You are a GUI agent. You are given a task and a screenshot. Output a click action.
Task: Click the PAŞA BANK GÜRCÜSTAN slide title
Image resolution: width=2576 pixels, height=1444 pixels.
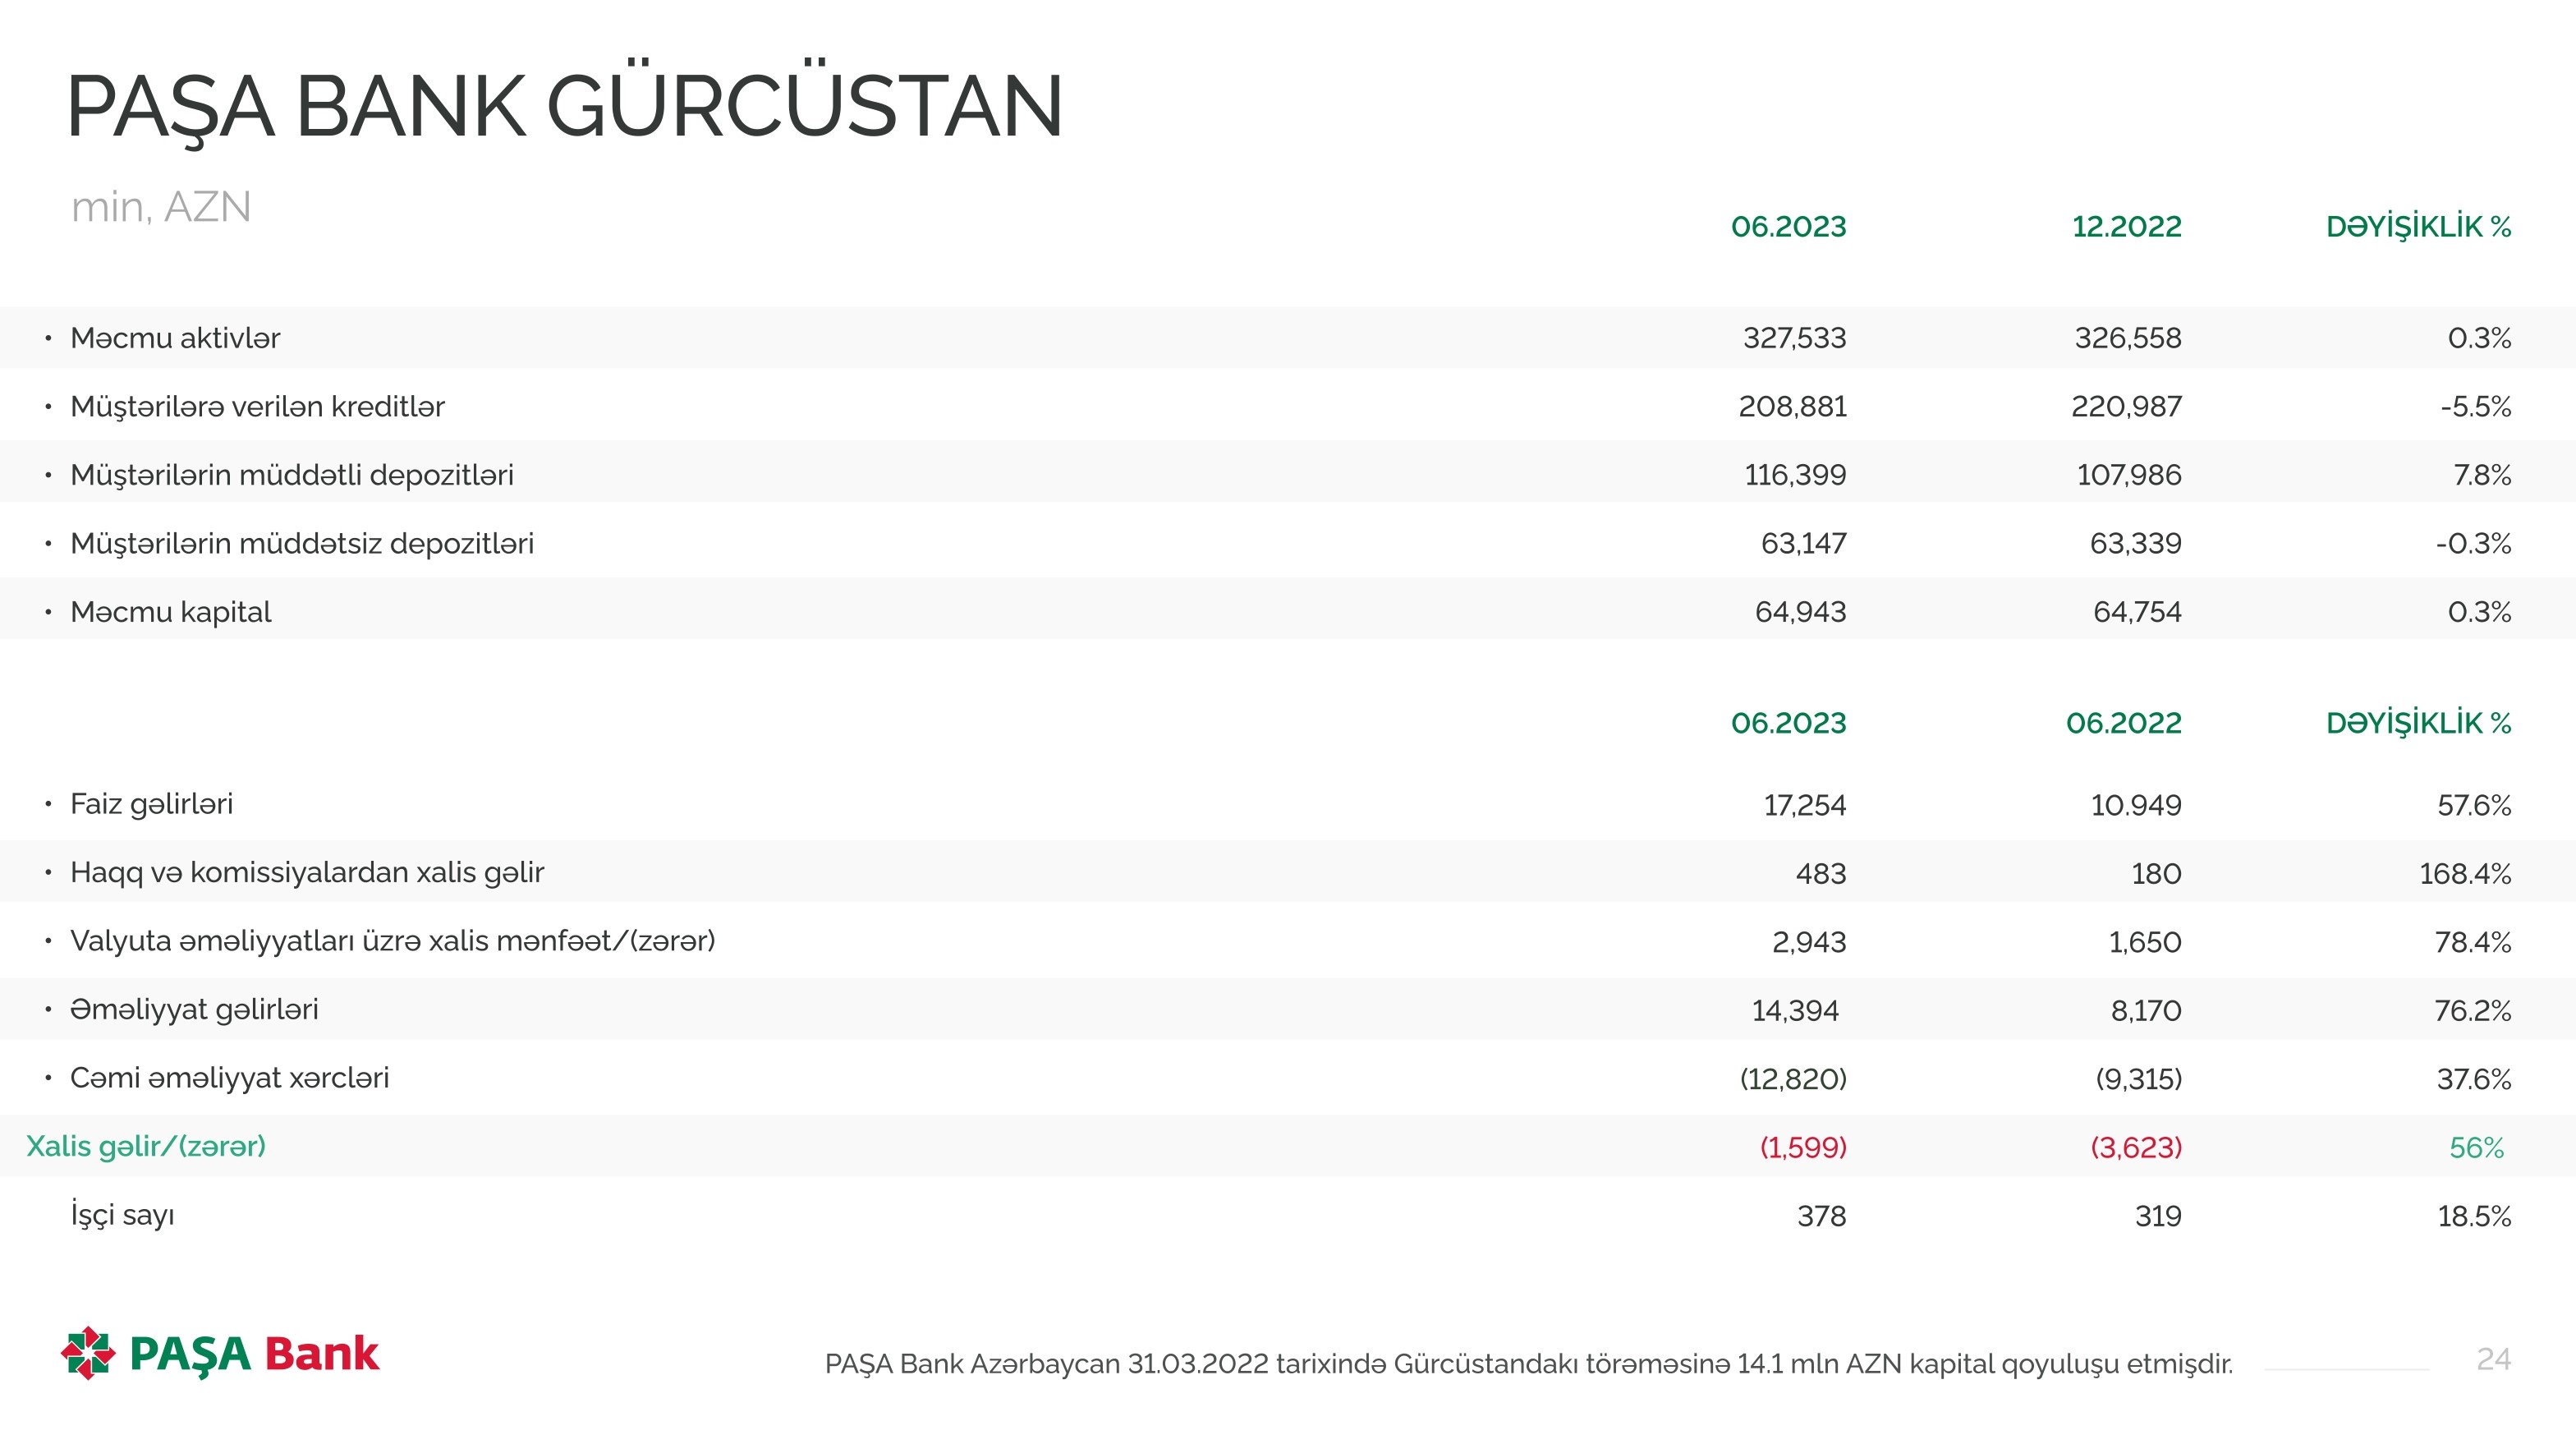564,107
